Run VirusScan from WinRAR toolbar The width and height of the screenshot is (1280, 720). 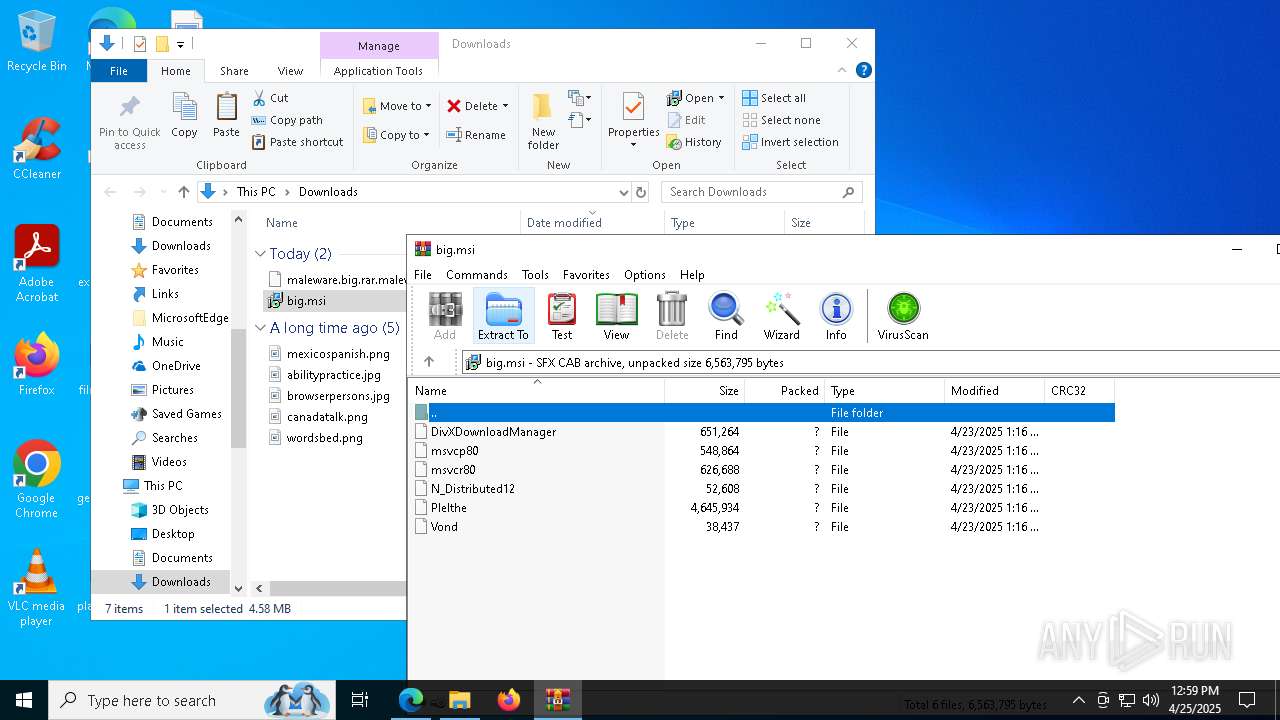pyautogui.click(x=903, y=316)
